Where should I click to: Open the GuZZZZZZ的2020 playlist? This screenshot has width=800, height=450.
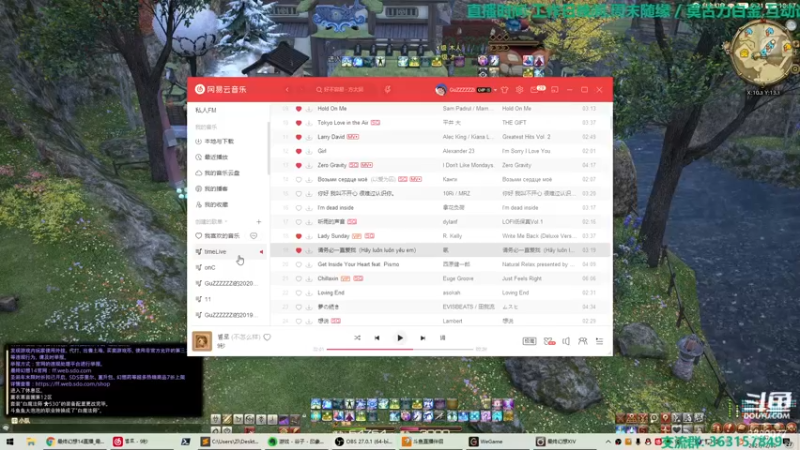(x=229, y=283)
